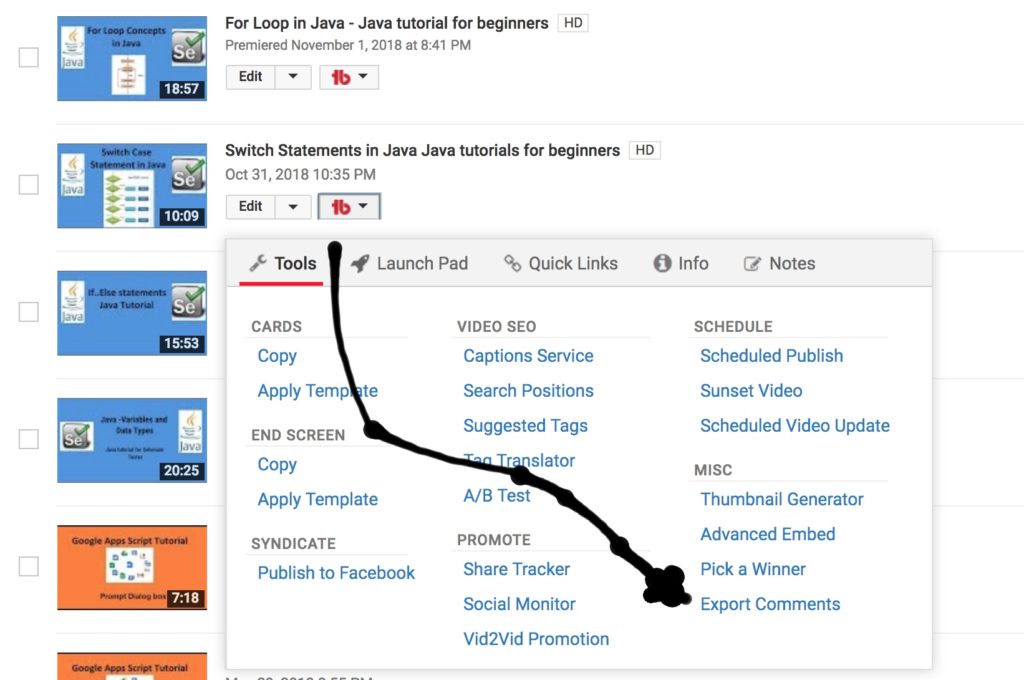This screenshot has width=1024, height=680.
Task: Check the For Loop video checkbox
Action: (x=27, y=57)
